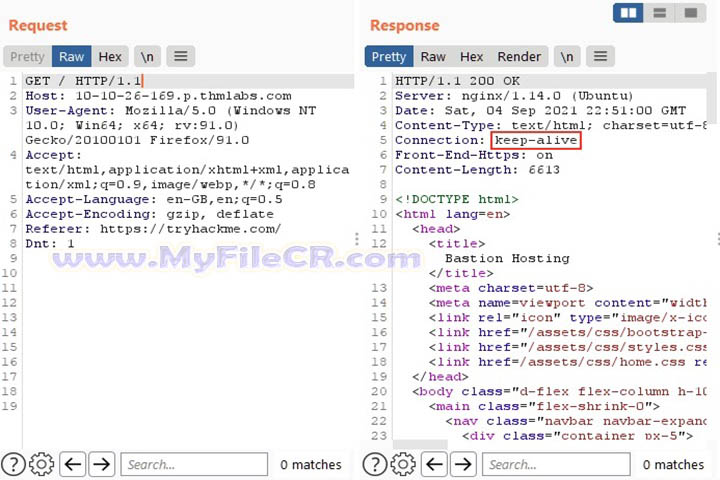Screen dimensions: 720x480
Task: Open help icon under Response panel
Action: (x=375, y=464)
